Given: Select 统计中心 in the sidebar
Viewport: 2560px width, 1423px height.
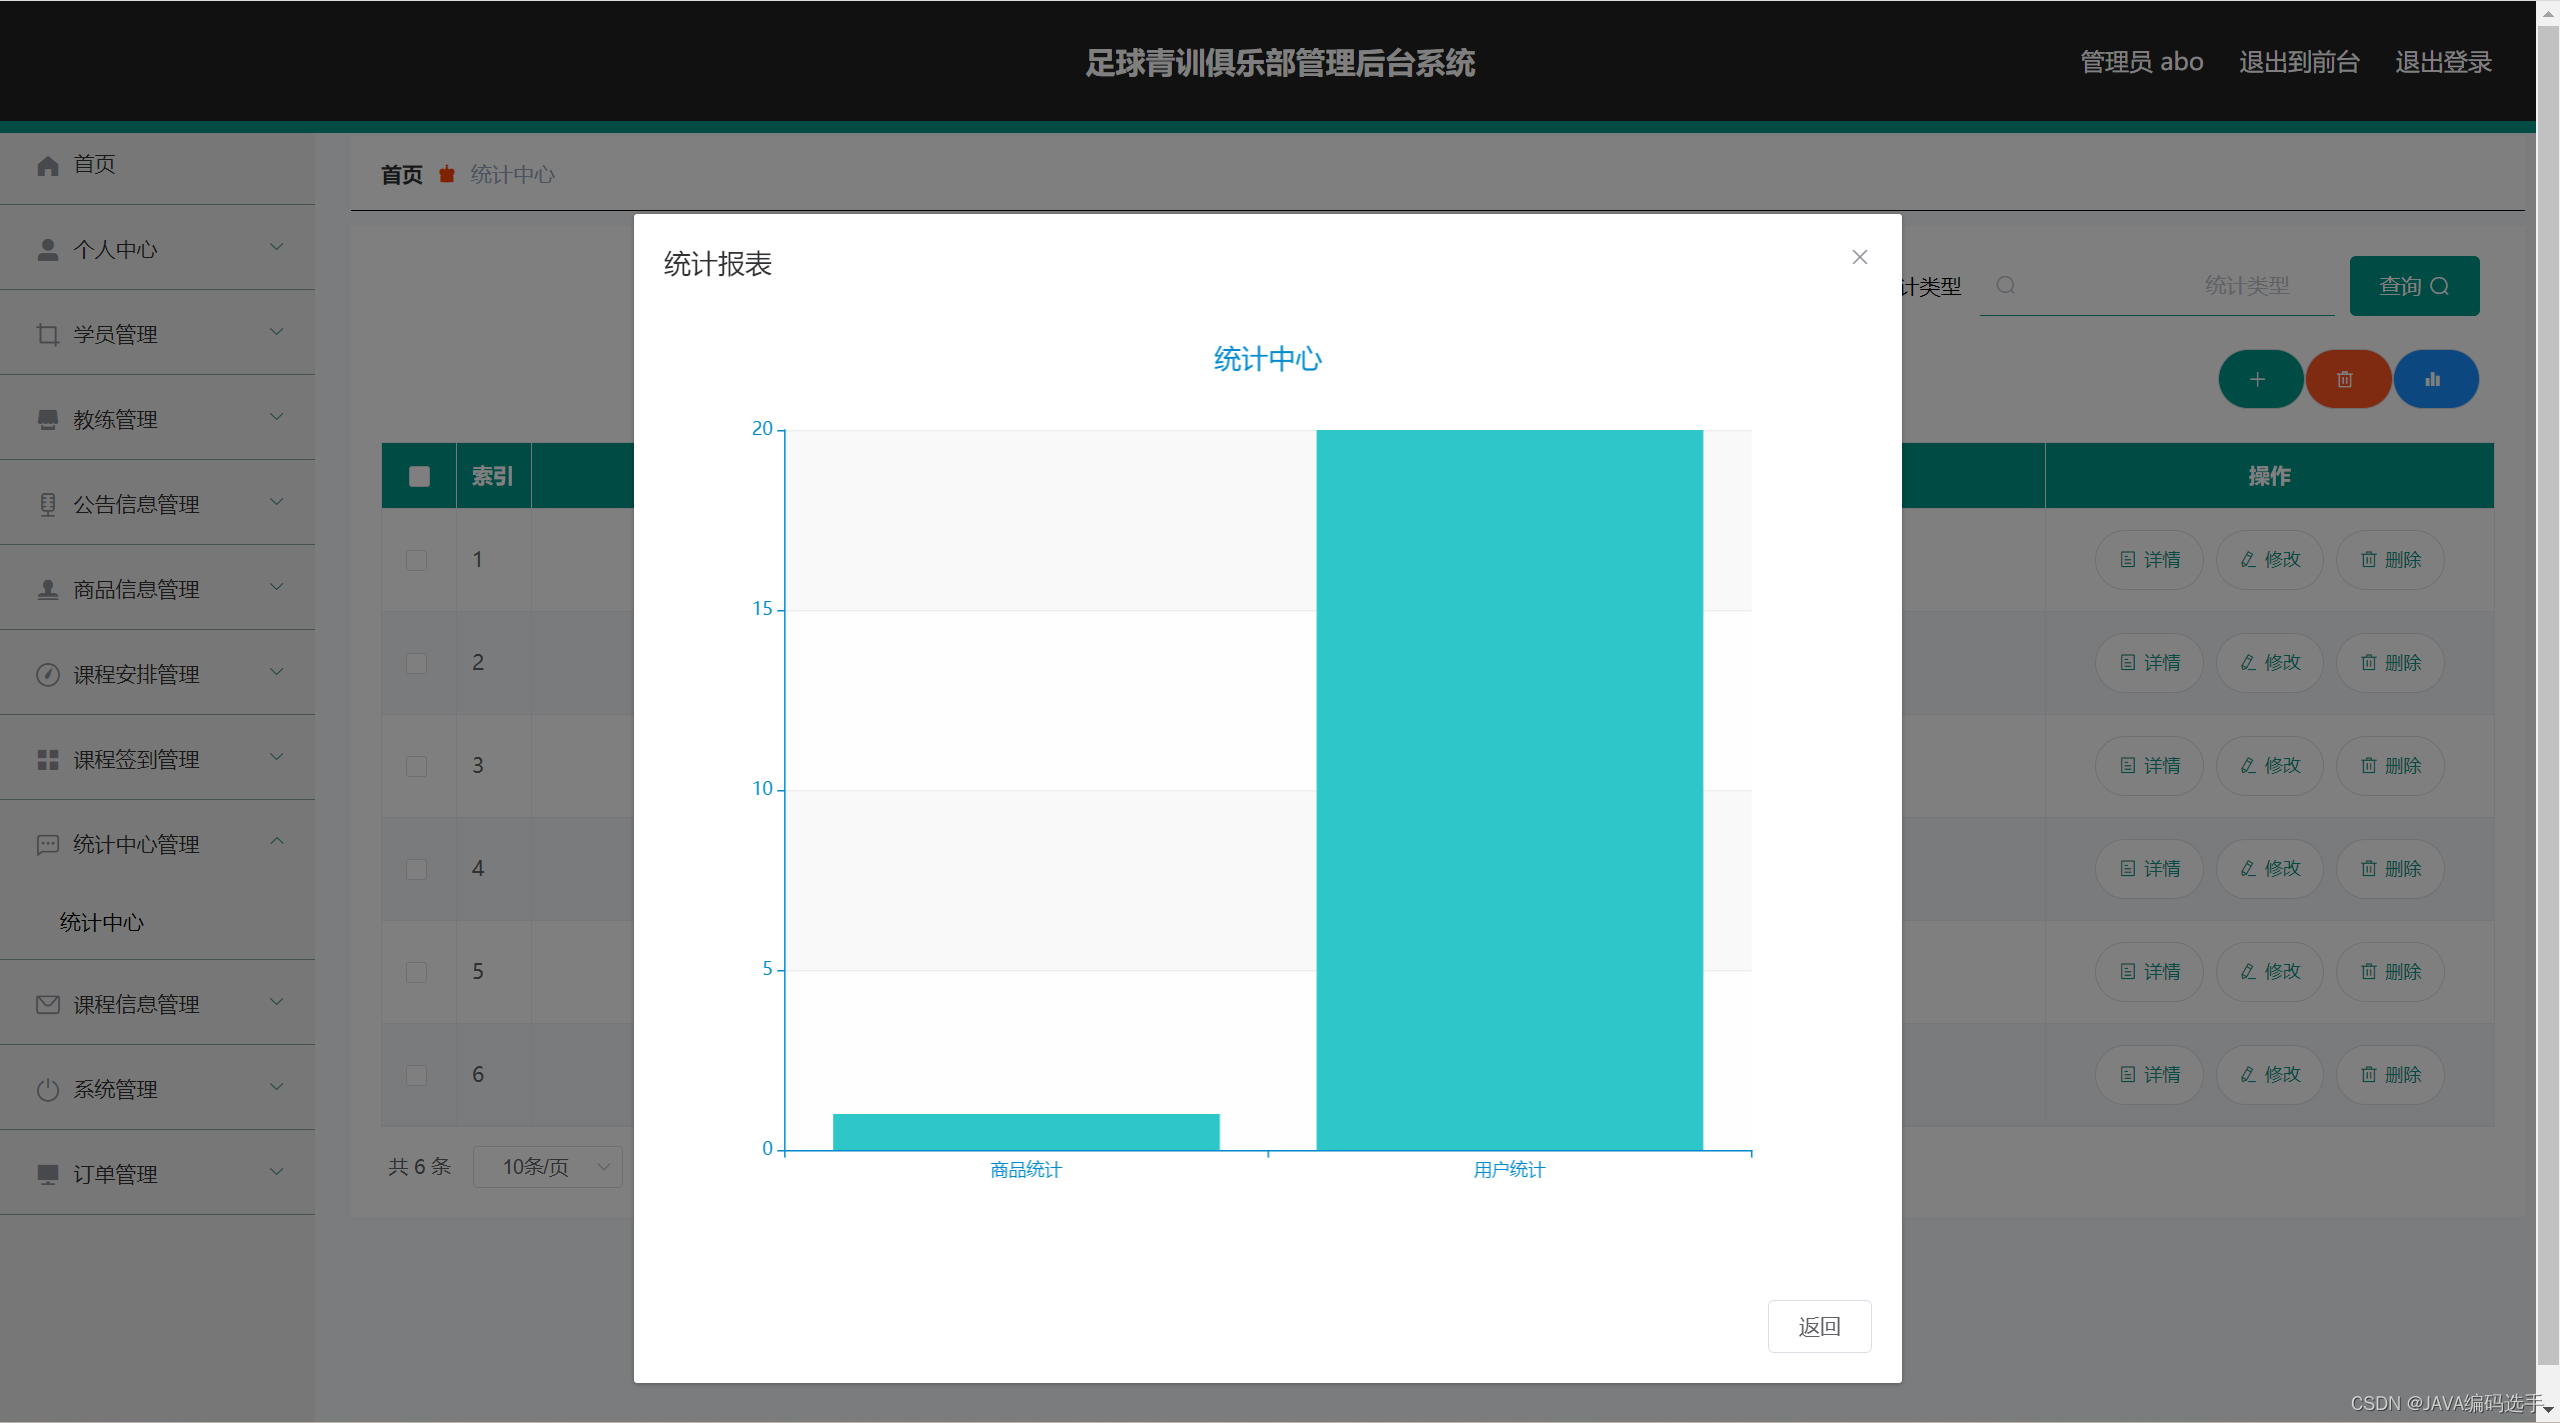Looking at the screenshot, I should 101,922.
